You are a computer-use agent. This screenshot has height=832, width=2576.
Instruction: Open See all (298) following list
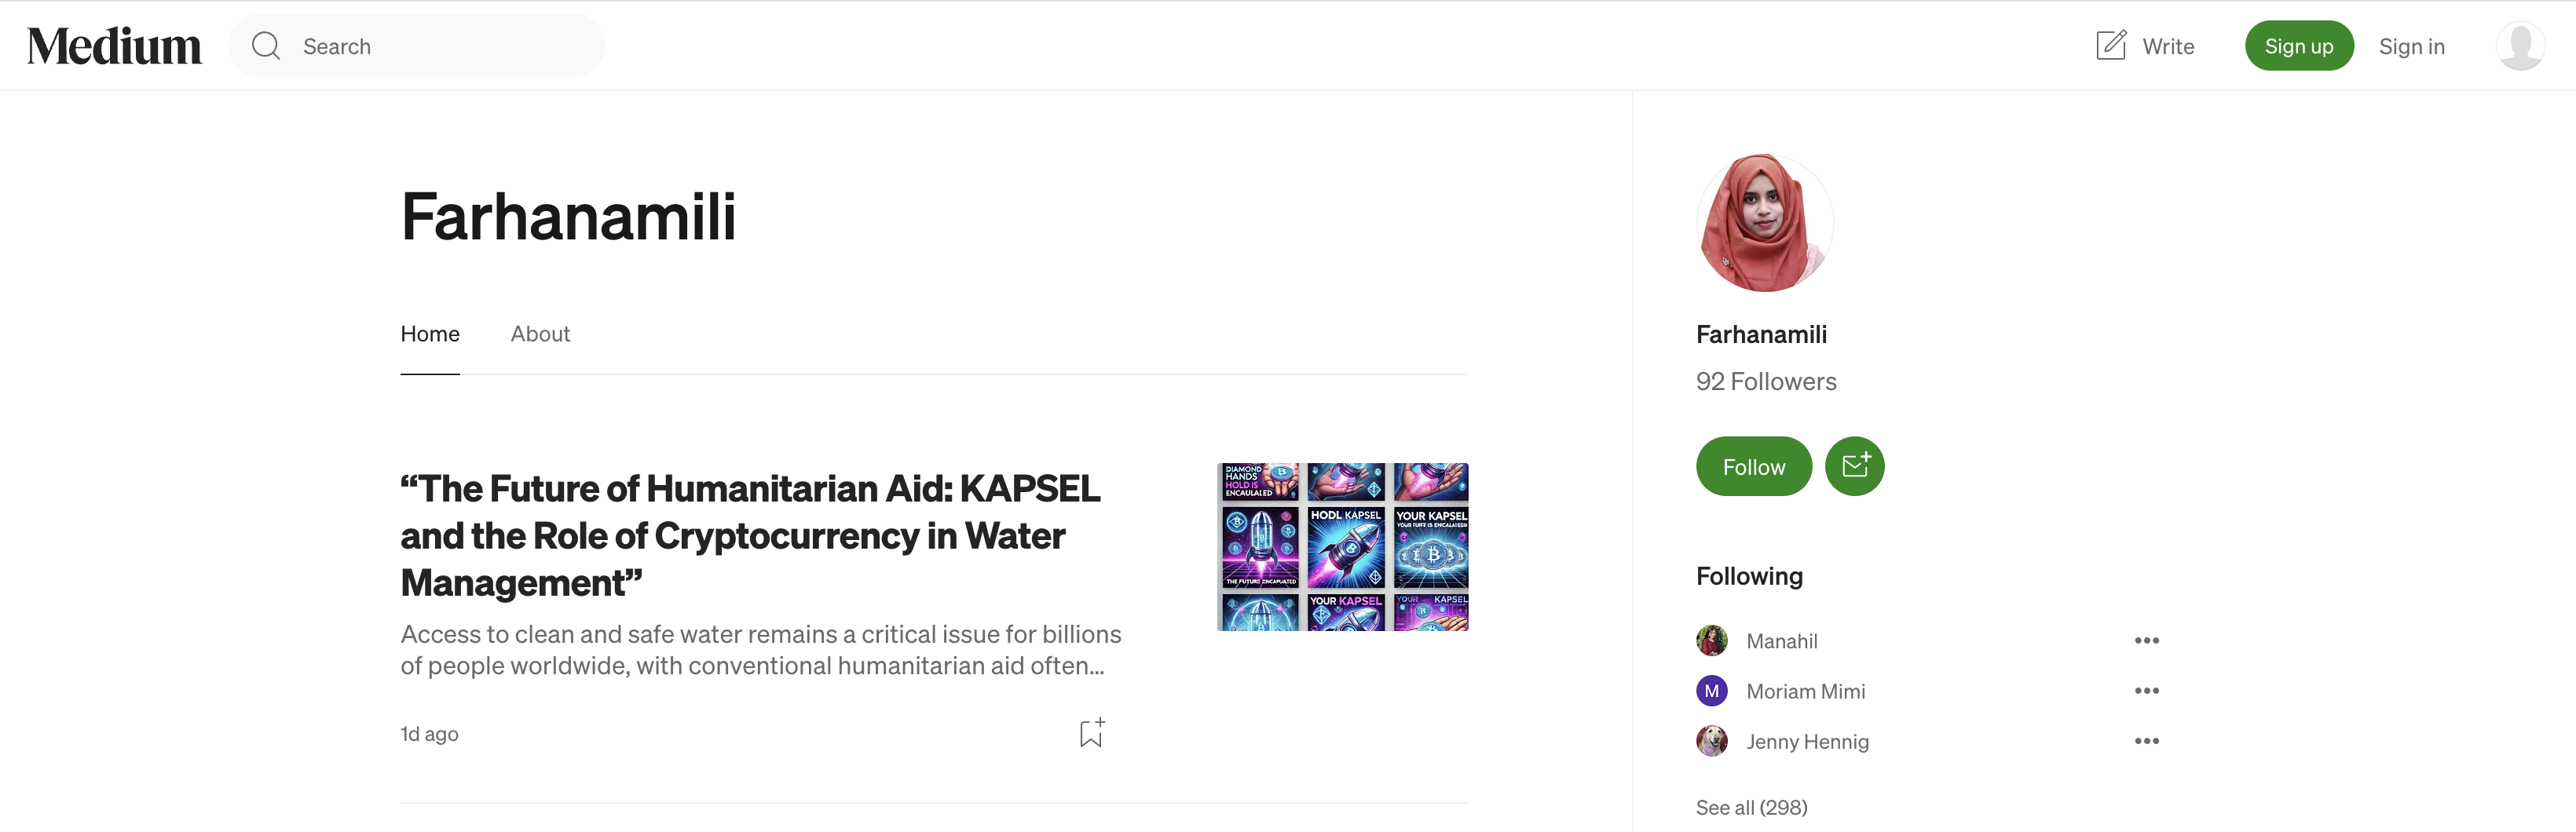[x=1751, y=807]
